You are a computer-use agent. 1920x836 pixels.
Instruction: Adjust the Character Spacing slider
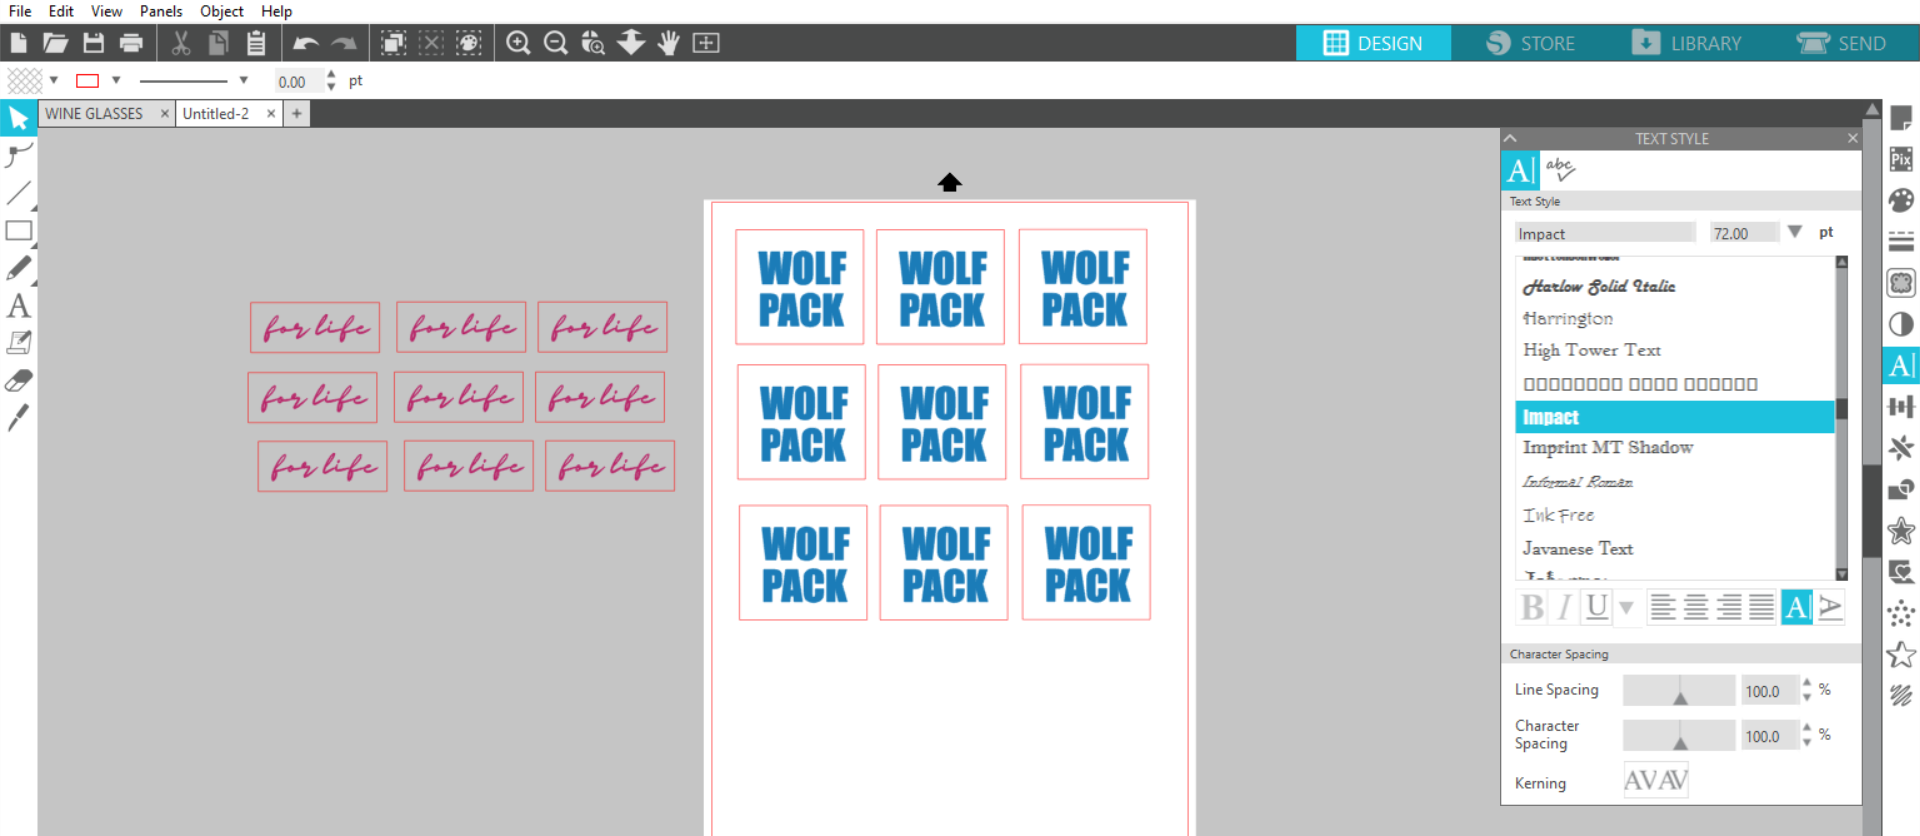pyautogui.click(x=1679, y=735)
